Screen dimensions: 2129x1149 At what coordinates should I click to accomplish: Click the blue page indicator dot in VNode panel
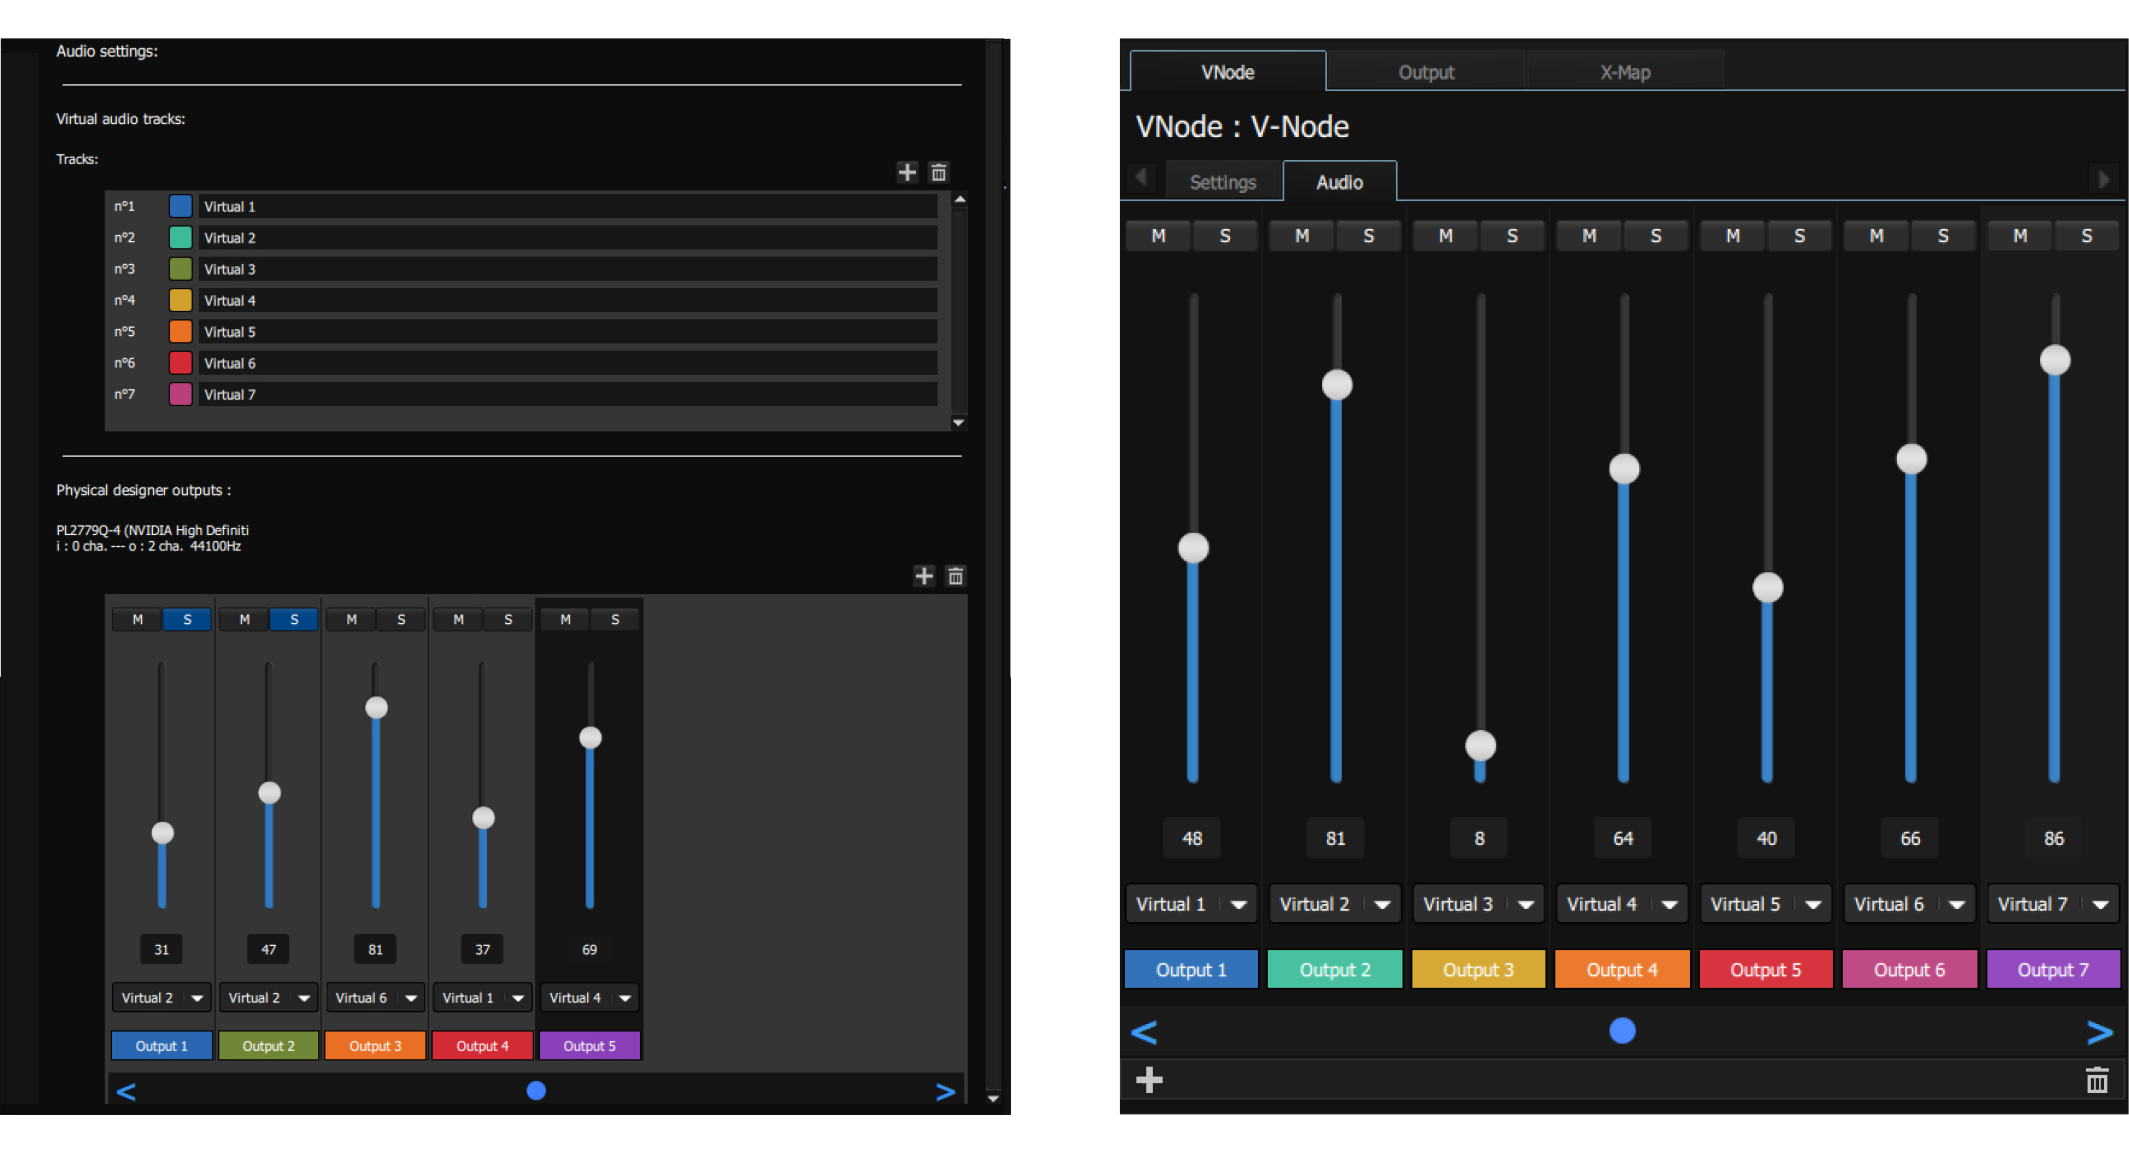(x=1622, y=1030)
